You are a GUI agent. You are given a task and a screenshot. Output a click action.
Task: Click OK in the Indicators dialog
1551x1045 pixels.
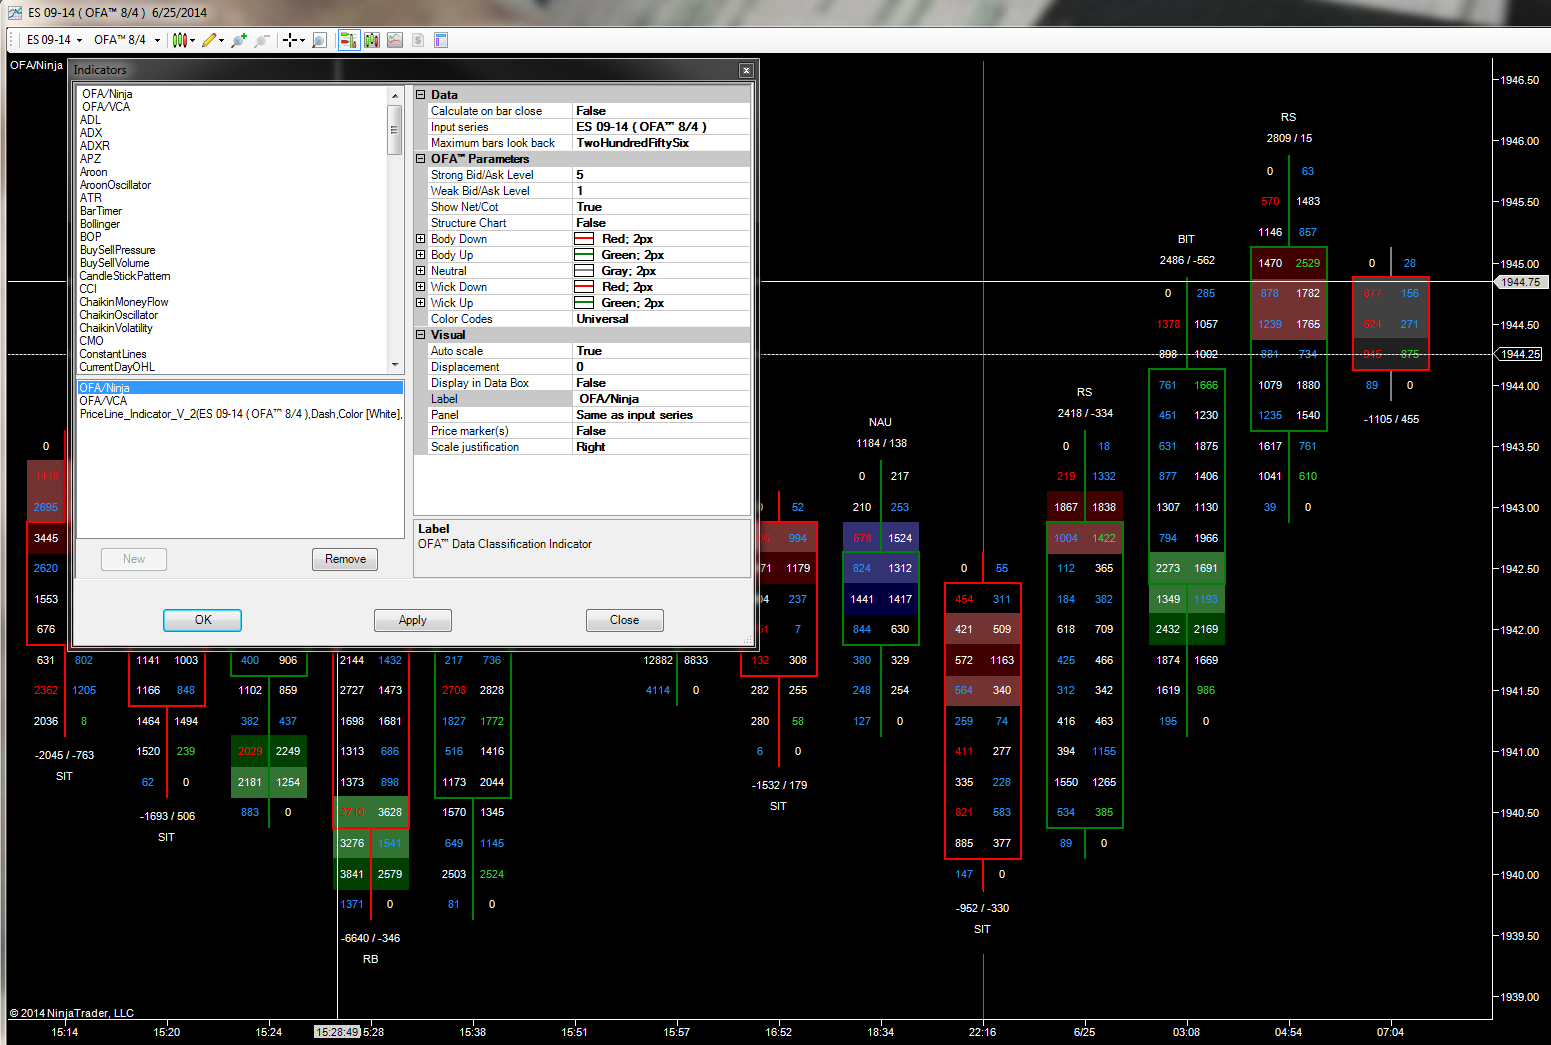point(203,620)
